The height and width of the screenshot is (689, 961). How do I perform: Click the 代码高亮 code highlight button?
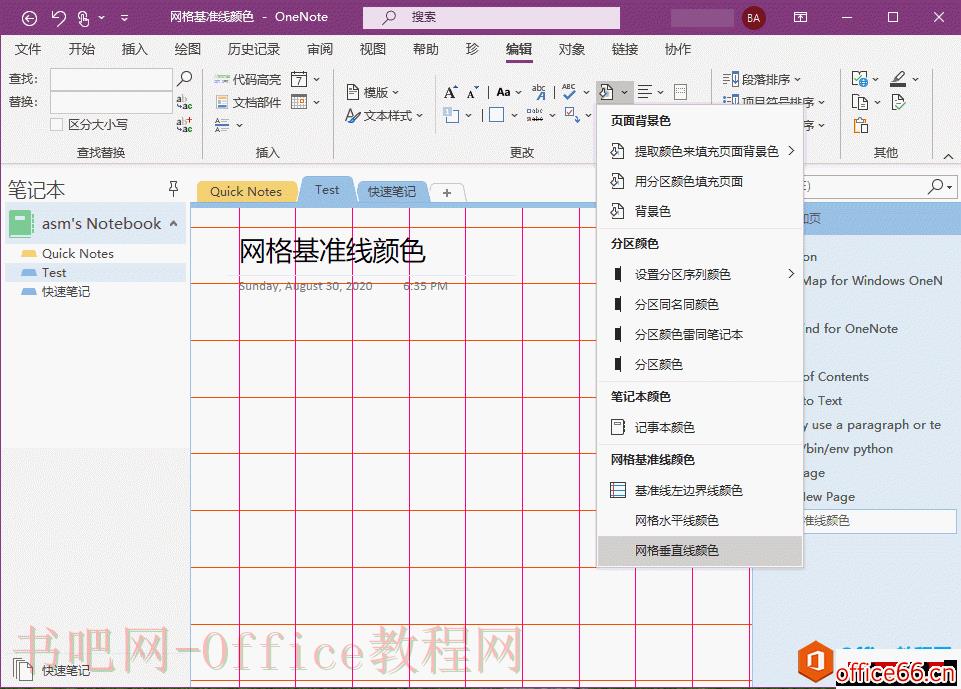click(248, 79)
